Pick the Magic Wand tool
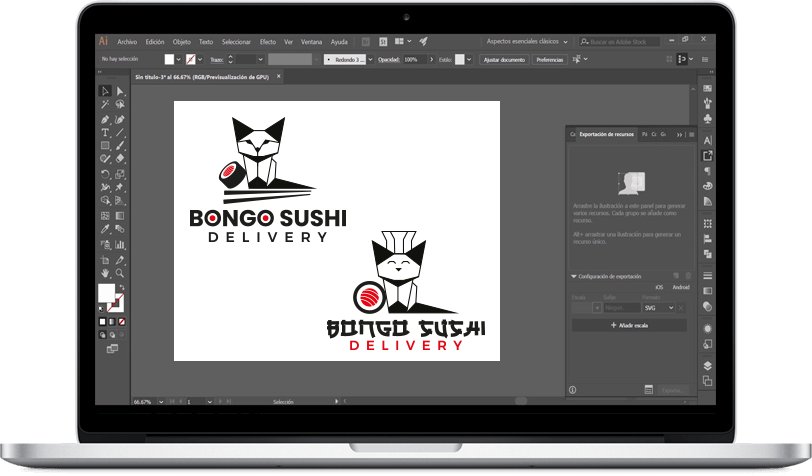Screen dimensions: 812x476 [105, 105]
